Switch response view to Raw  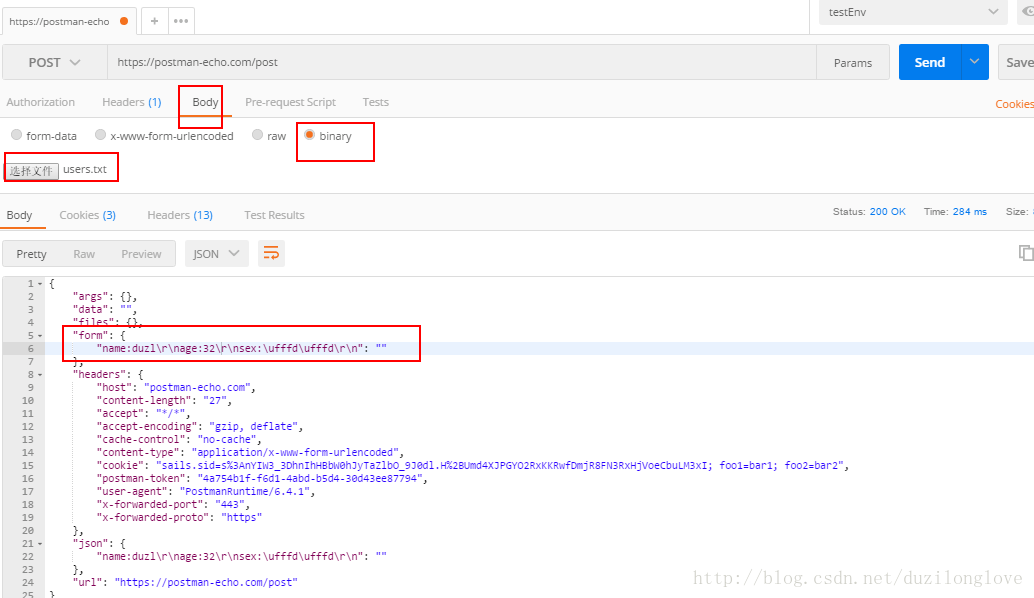point(84,254)
